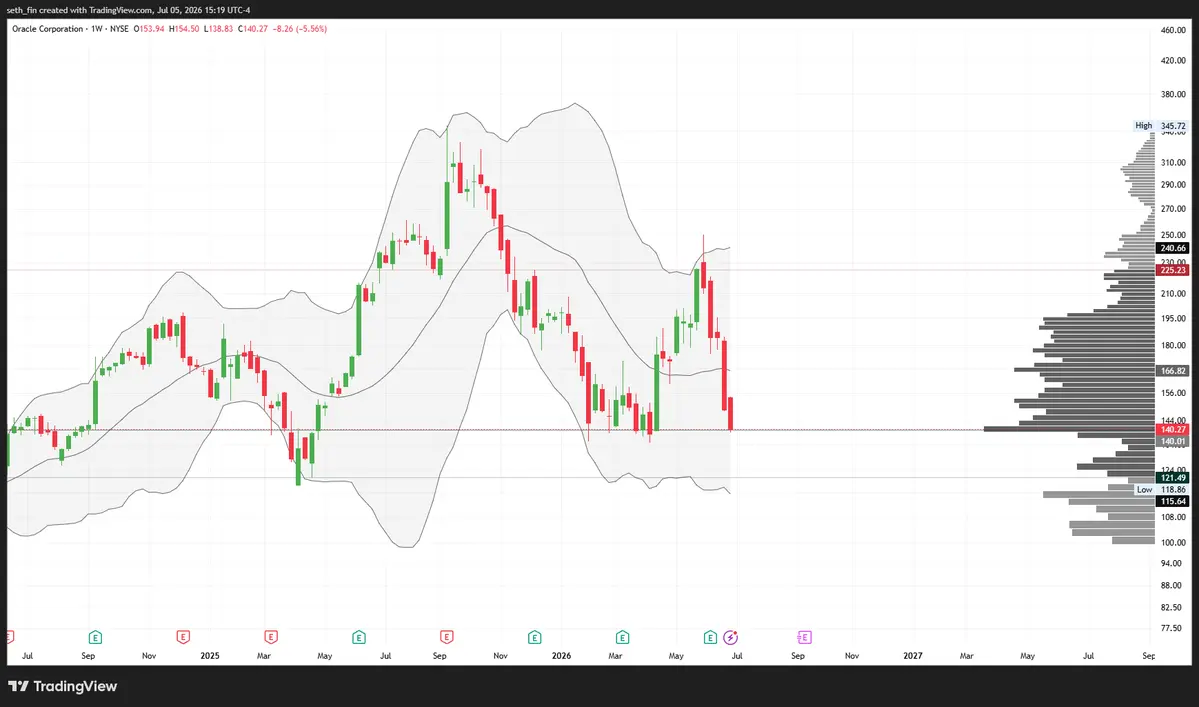Image resolution: width=1199 pixels, height=707 pixels.
Task: Click the high value H154.50
Action: coord(184,29)
